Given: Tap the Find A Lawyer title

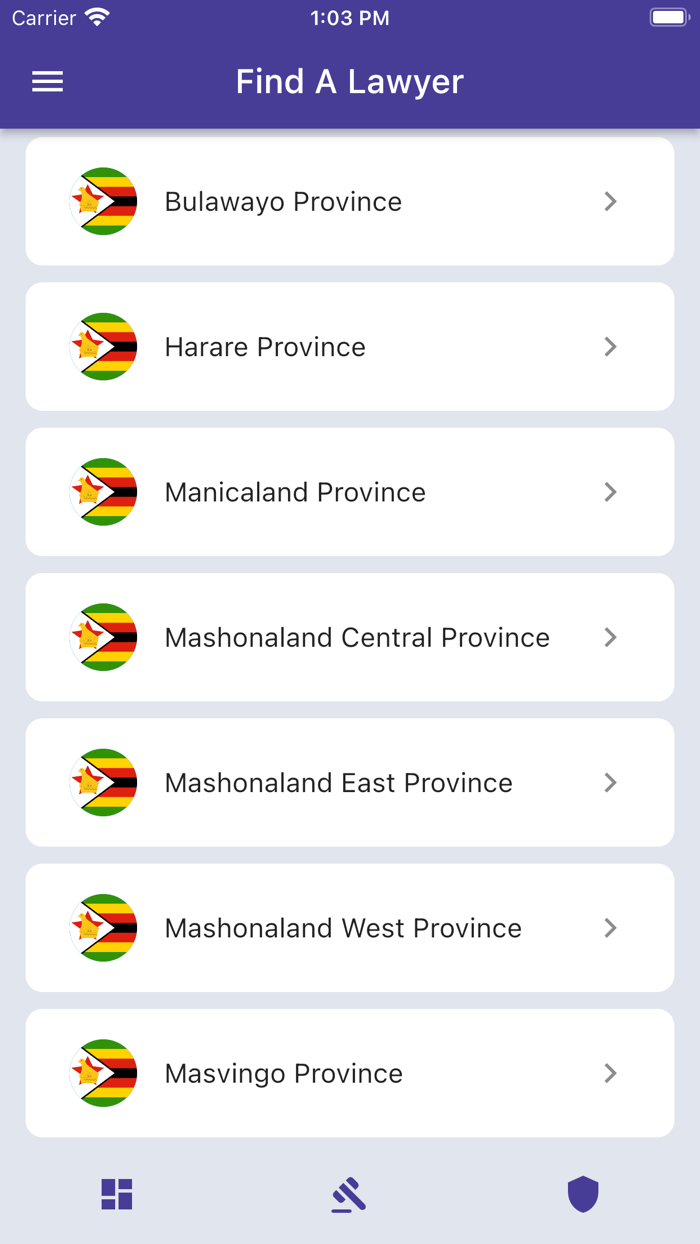Looking at the screenshot, I should 350,82.
